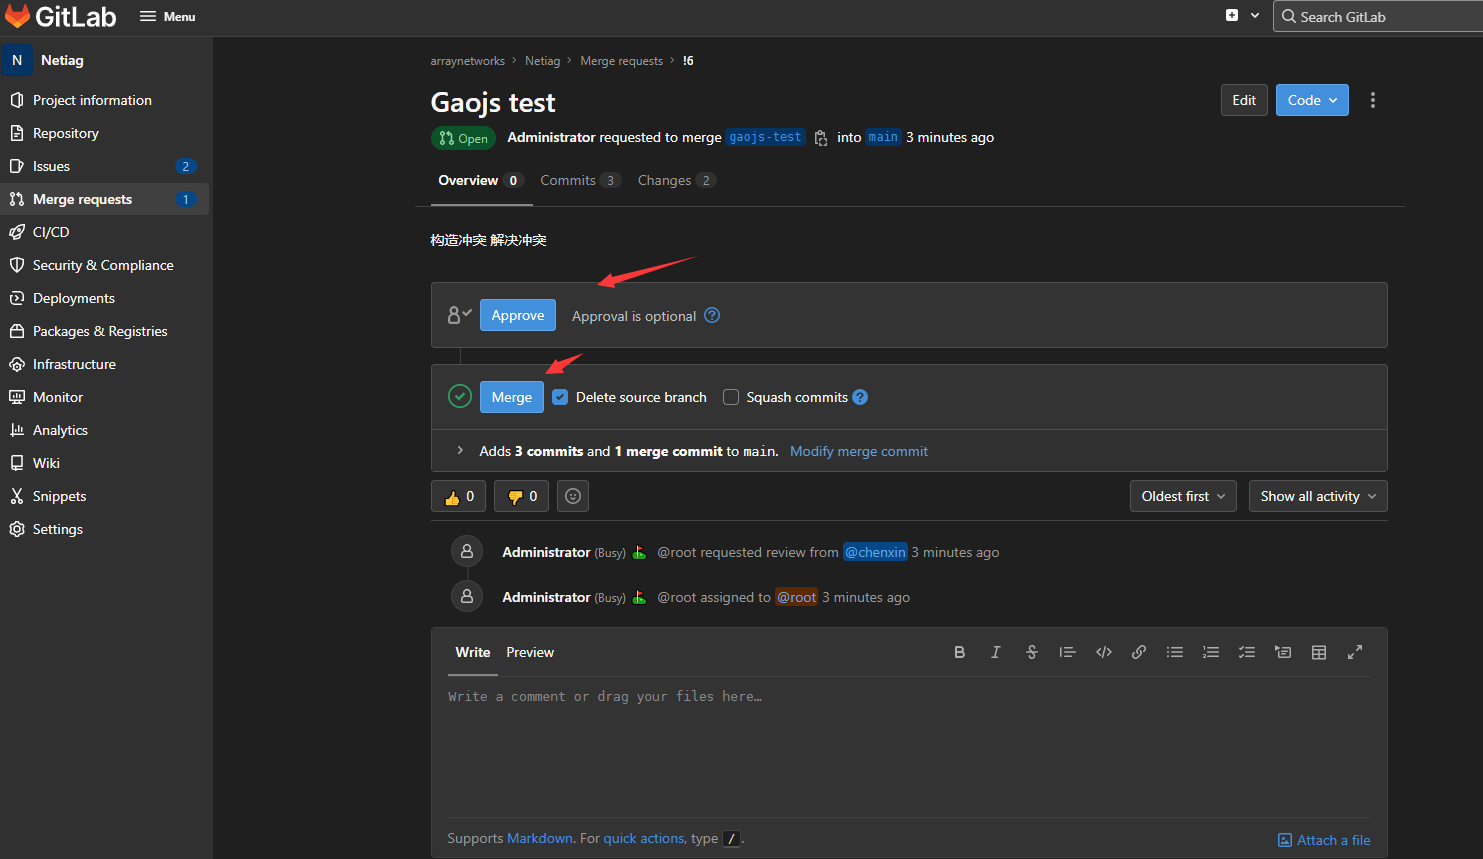
Task: Apply italic text formatting
Action: click(x=995, y=652)
